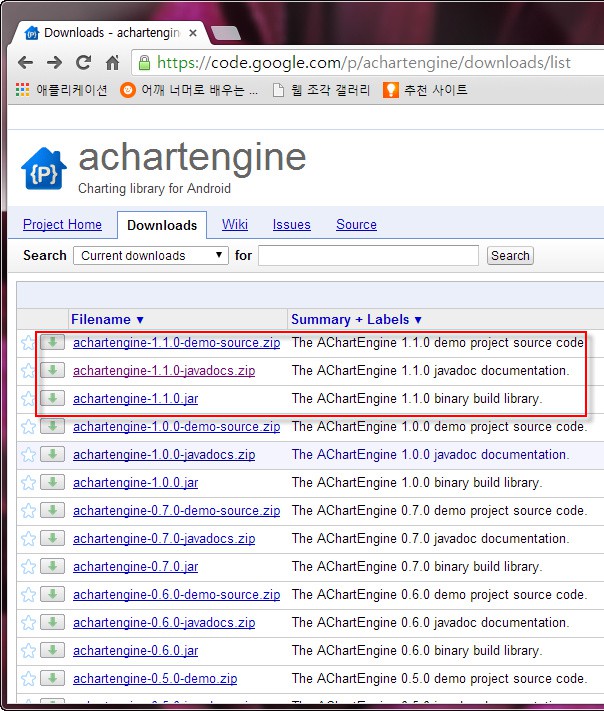
Task: Click the browser forward arrow
Action: tap(54, 62)
